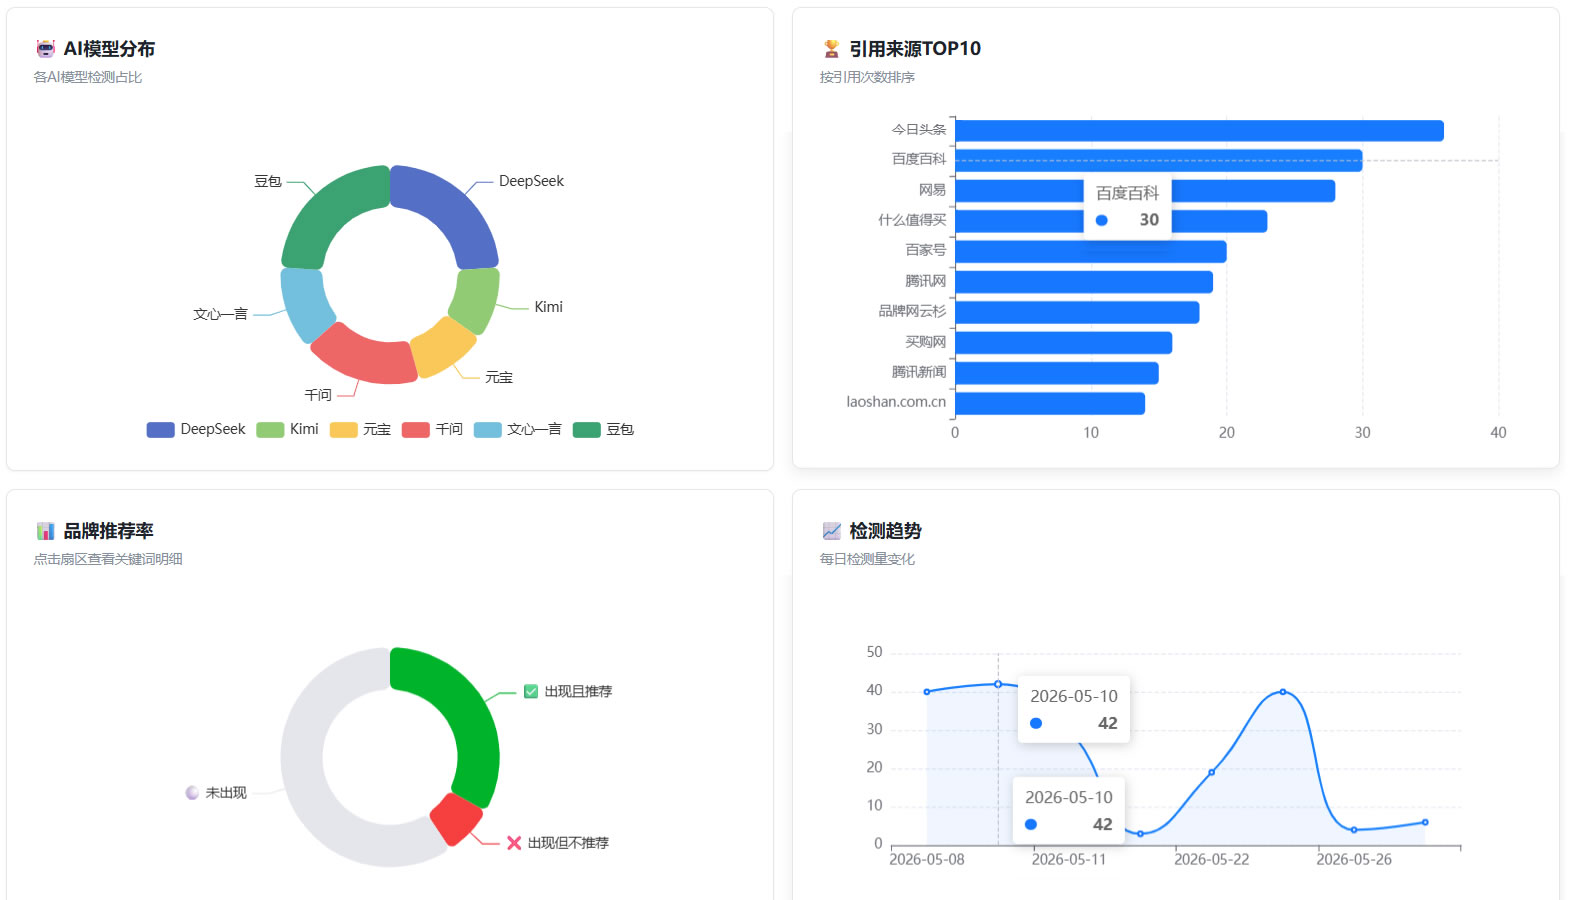
Task: Click the trend data point on the dashed hover line
Action: click(x=998, y=684)
